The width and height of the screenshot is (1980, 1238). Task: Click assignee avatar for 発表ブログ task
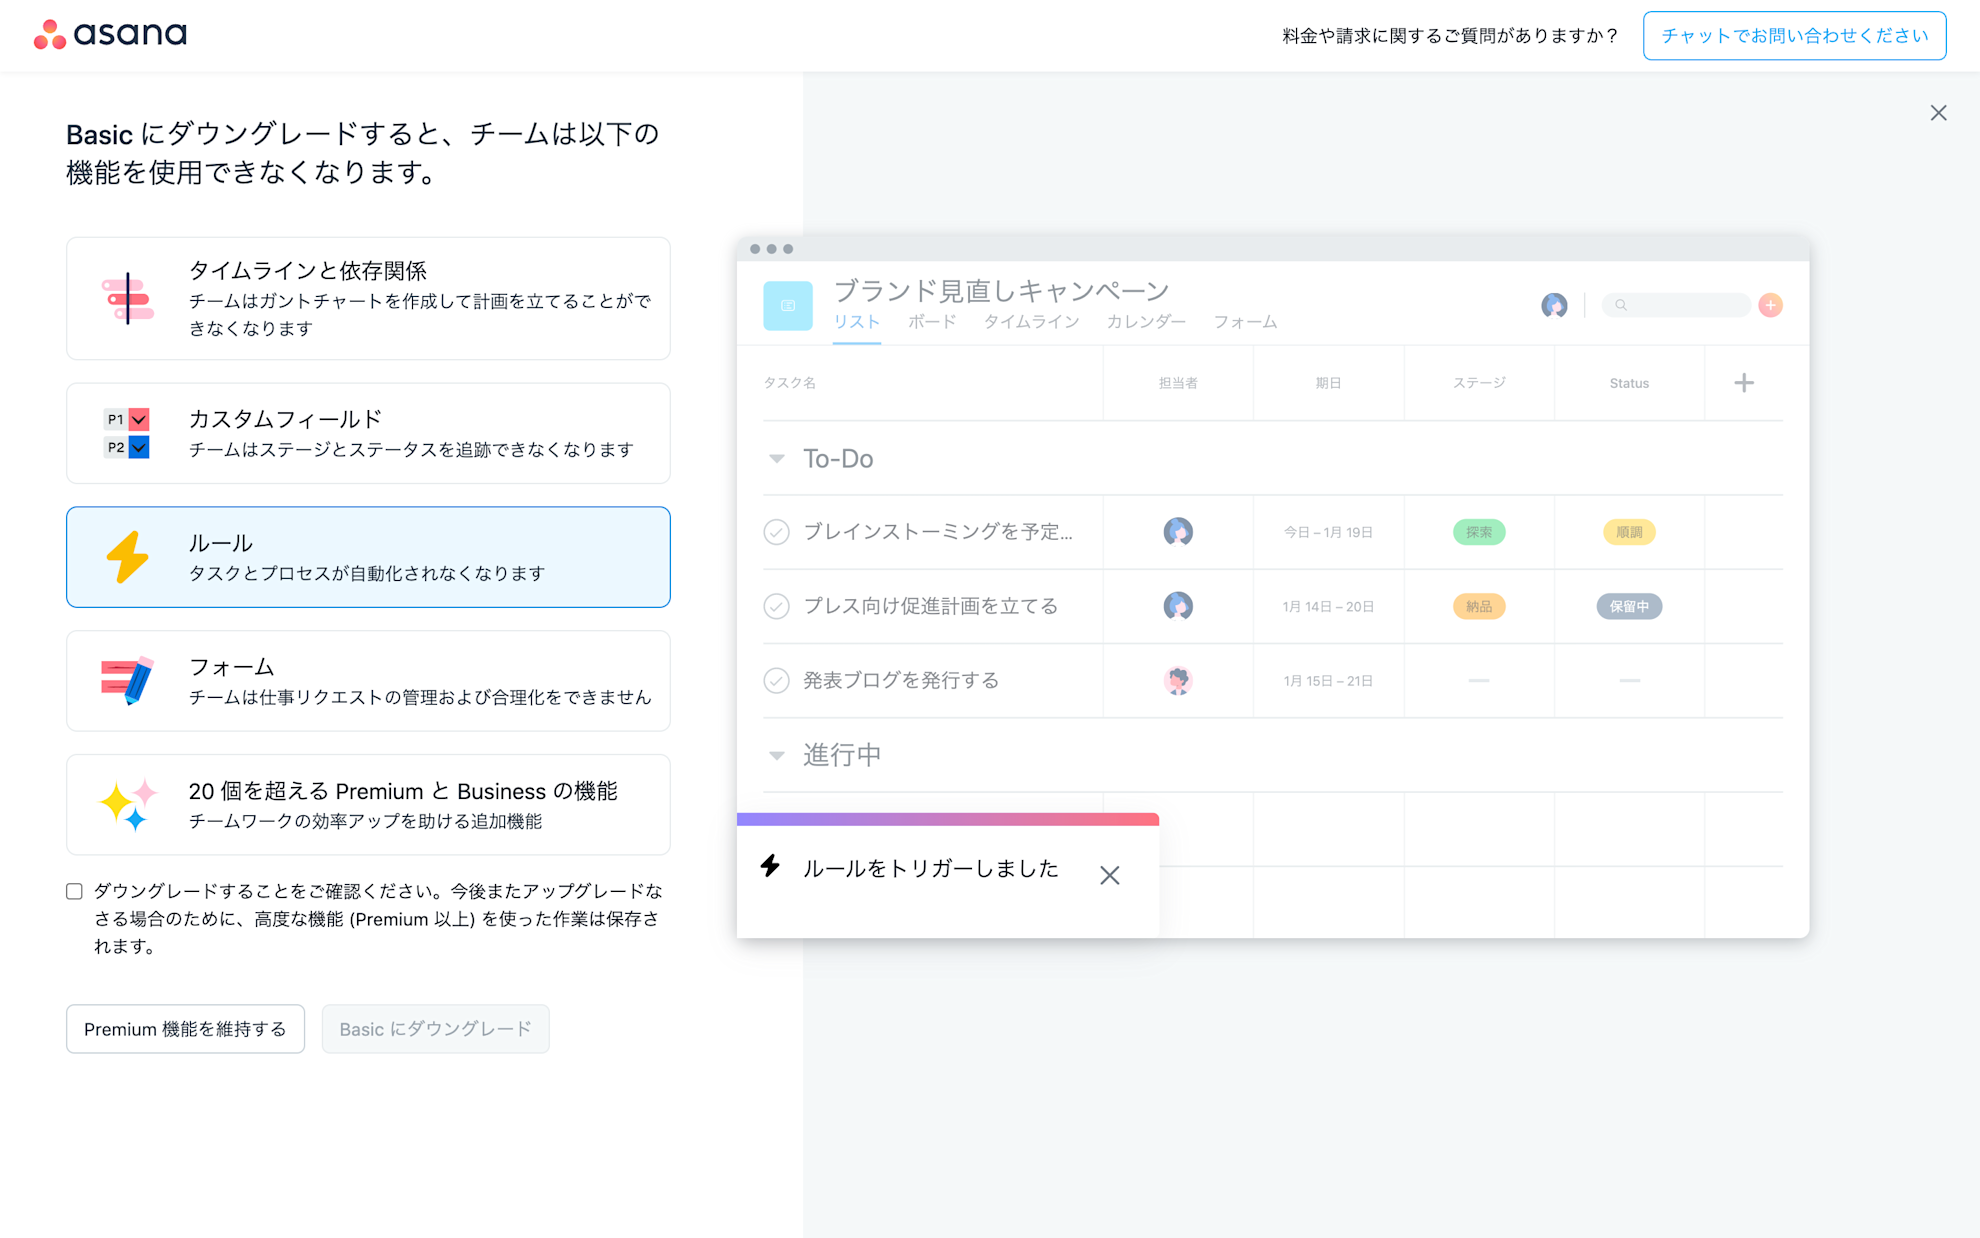[x=1178, y=680]
